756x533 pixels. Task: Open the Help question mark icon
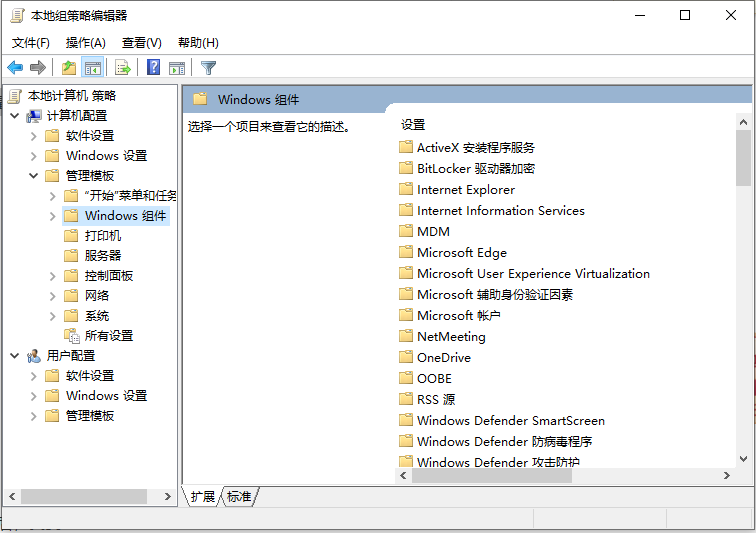tap(153, 67)
